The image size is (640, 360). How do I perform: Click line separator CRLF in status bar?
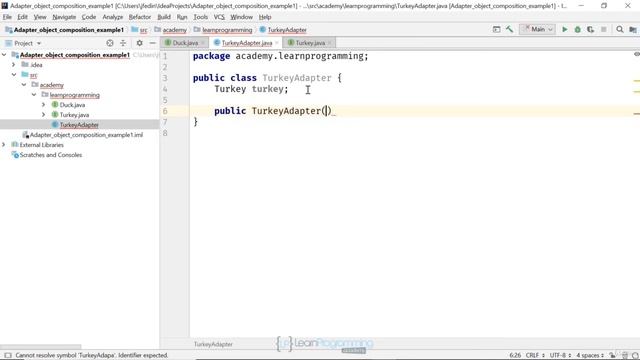click(535, 355)
